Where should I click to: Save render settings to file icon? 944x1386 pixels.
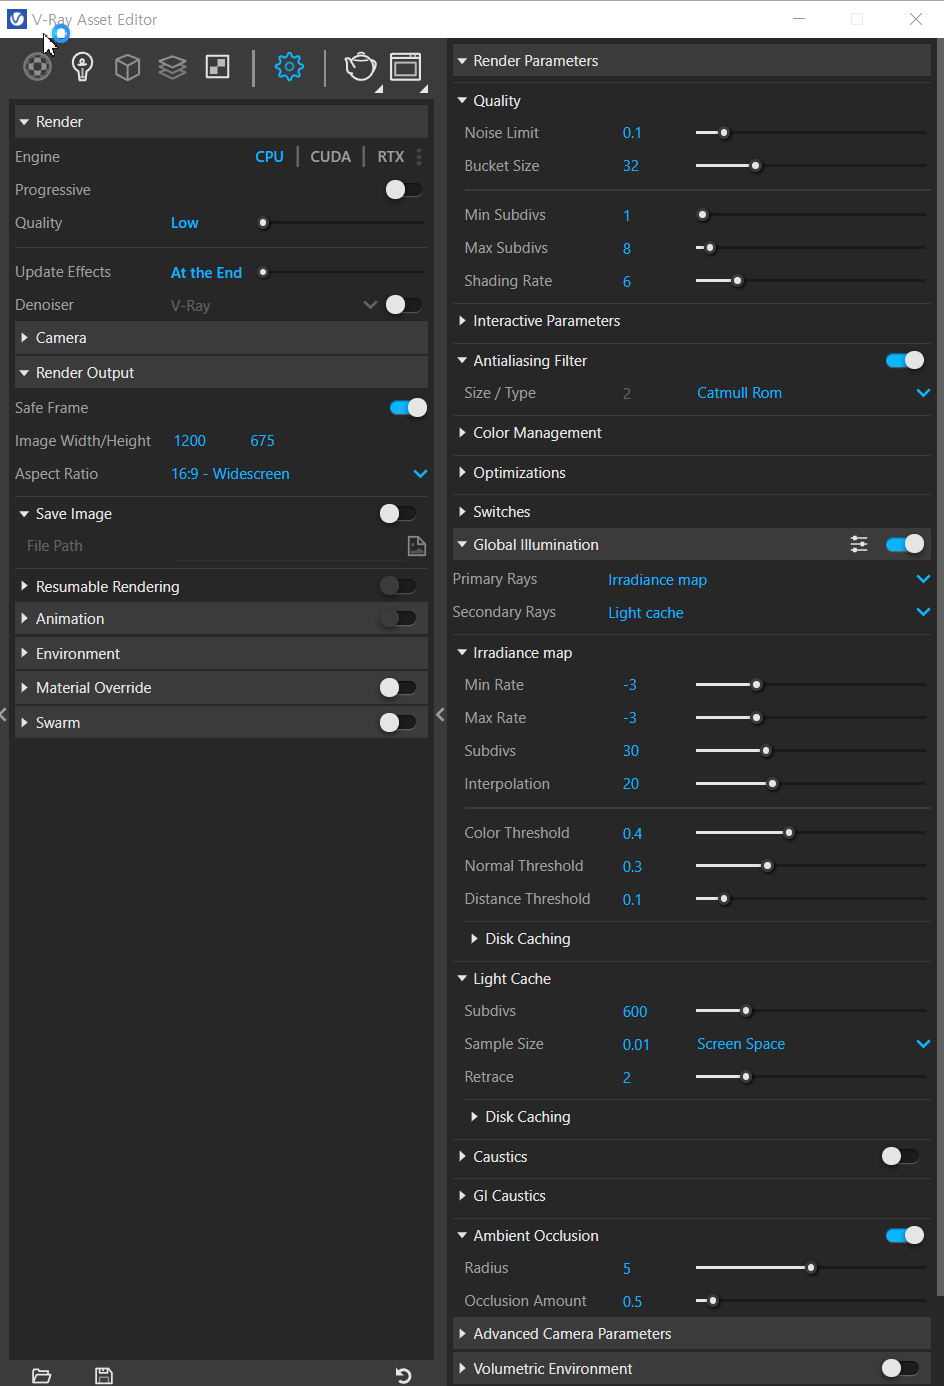point(103,1376)
